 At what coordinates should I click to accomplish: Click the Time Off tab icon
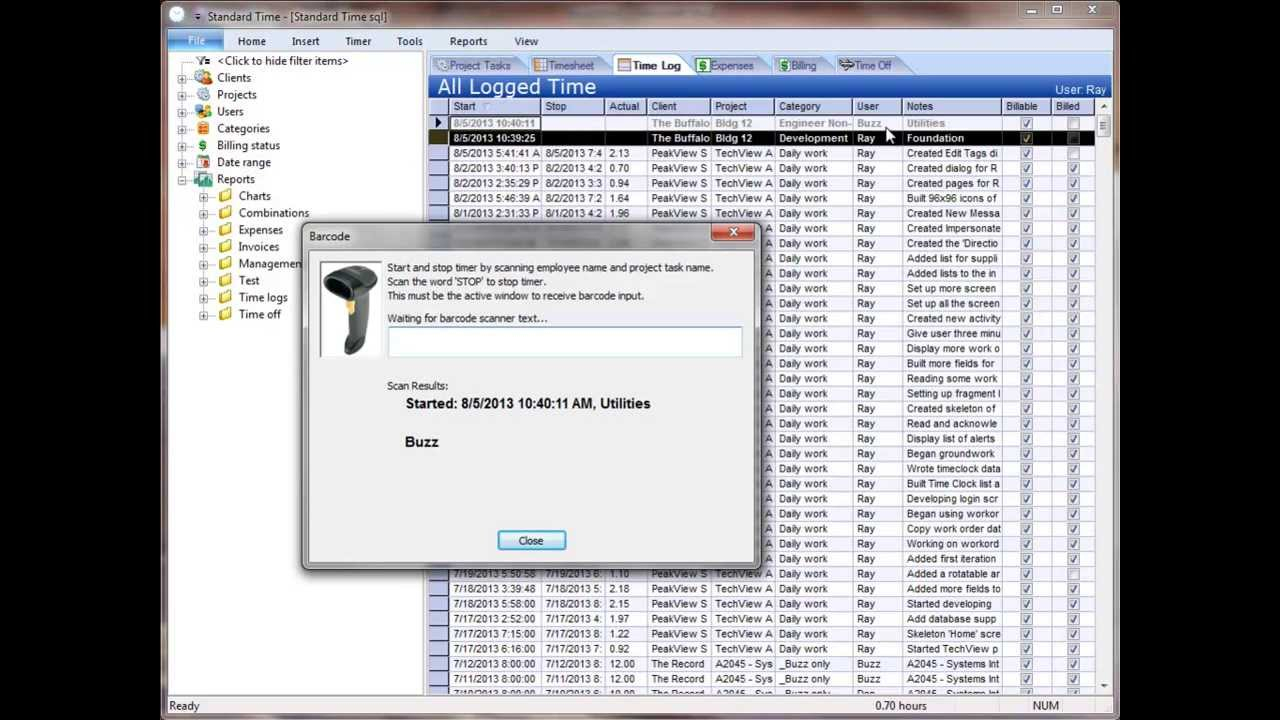click(x=846, y=65)
